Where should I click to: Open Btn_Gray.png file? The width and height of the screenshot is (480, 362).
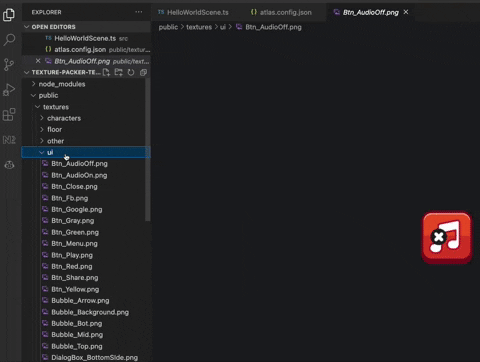86,221
